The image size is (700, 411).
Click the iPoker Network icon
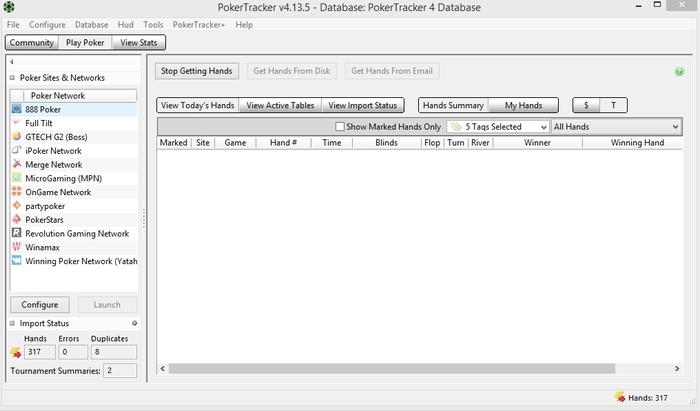(17, 150)
